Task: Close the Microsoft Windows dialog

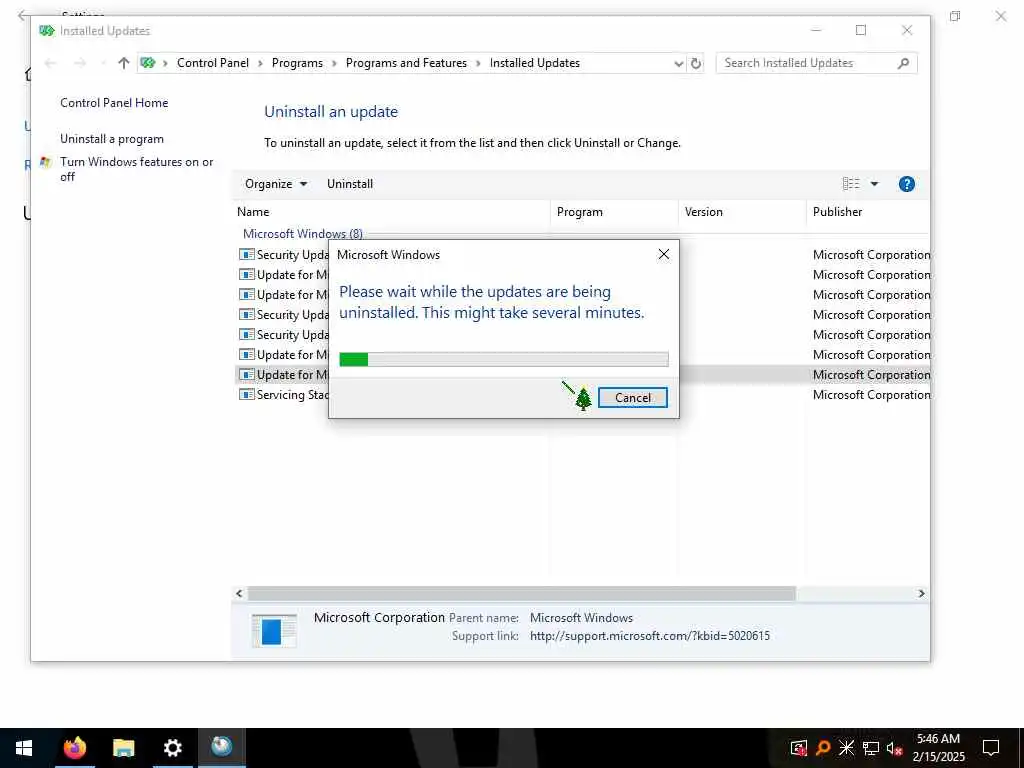Action: click(x=664, y=254)
